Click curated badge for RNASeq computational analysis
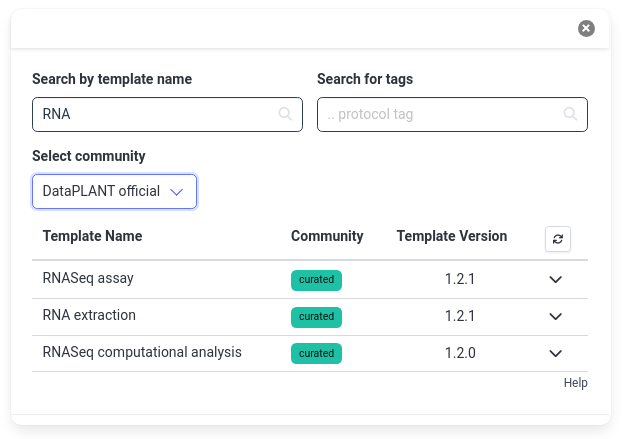The width and height of the screenshot is (627, 439). [316, 353]
